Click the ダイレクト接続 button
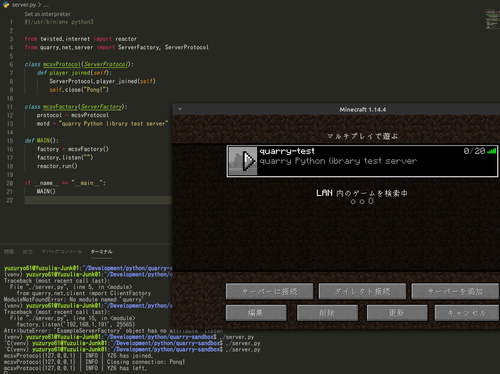Image resolution: width=500 pixels, height=374 pixels. (362, 292)
